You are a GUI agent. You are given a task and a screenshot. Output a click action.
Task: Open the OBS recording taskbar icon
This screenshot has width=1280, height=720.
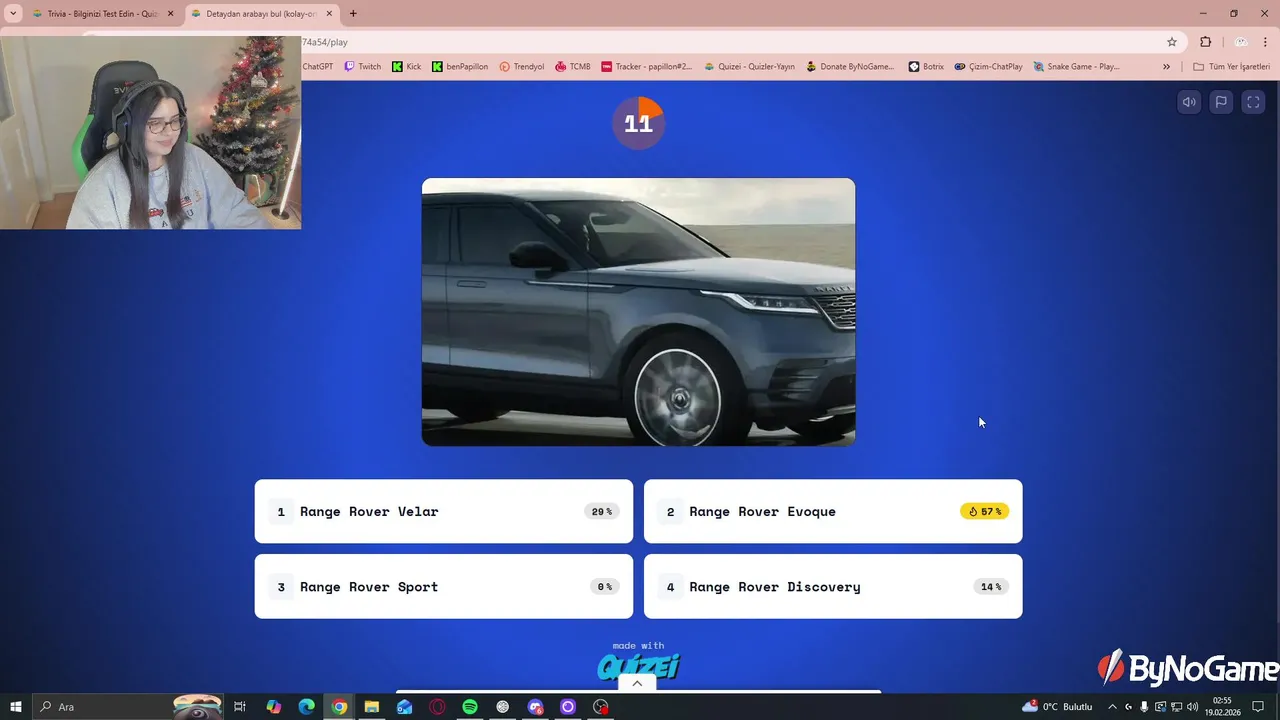pos(601,707)
